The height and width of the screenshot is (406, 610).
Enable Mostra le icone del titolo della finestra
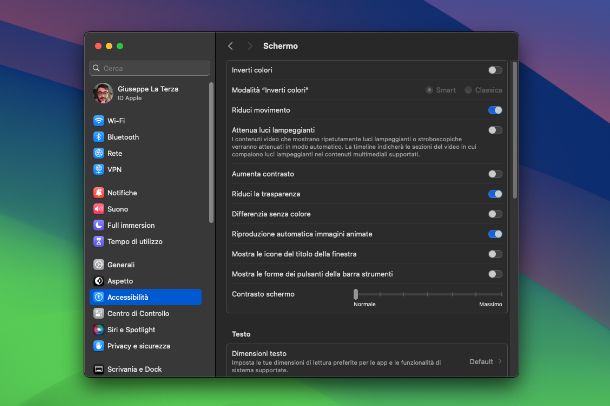pyautogui.click(x=495, y=254)
